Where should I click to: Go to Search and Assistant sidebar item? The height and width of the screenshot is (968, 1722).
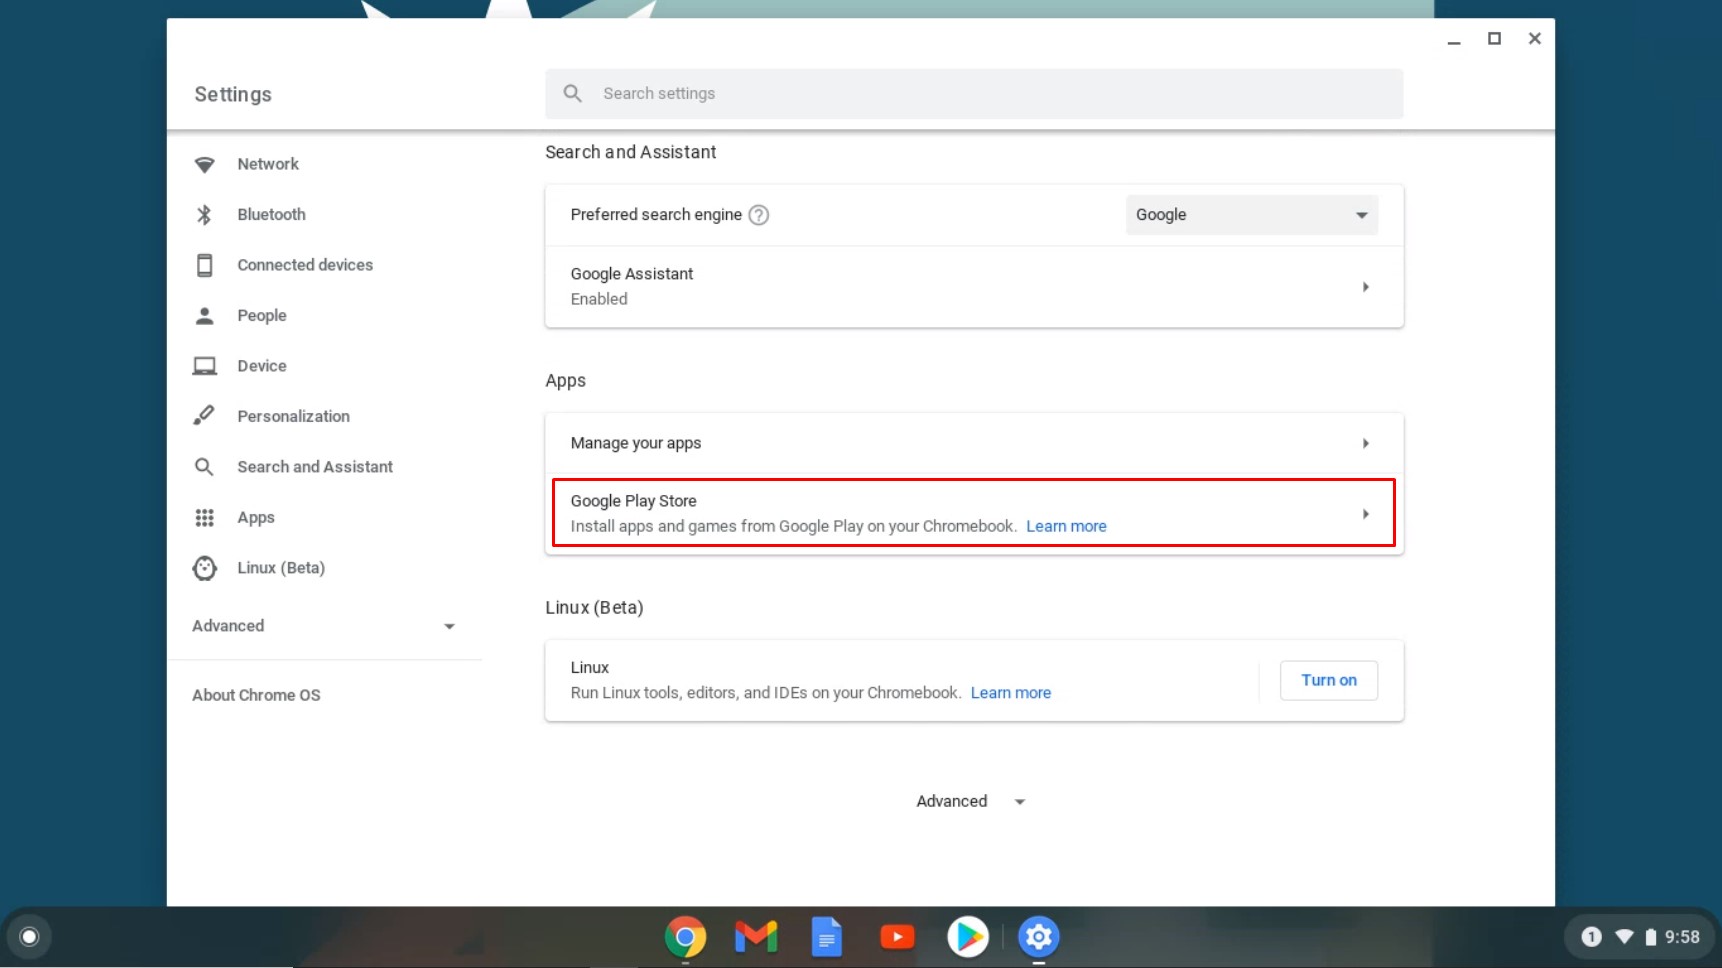coord(315,467)
